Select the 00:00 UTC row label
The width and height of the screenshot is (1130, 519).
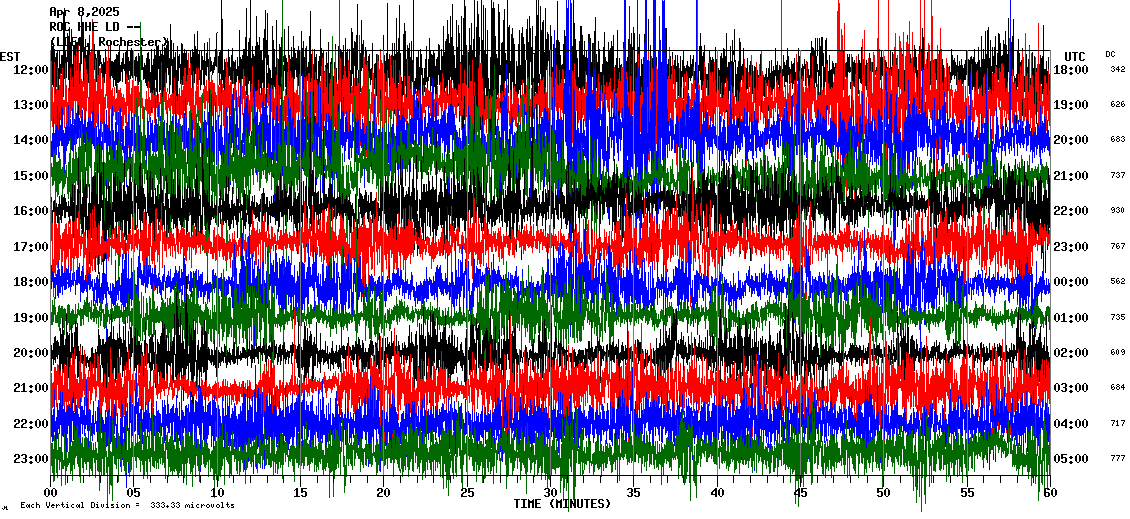click(1071, 282)
